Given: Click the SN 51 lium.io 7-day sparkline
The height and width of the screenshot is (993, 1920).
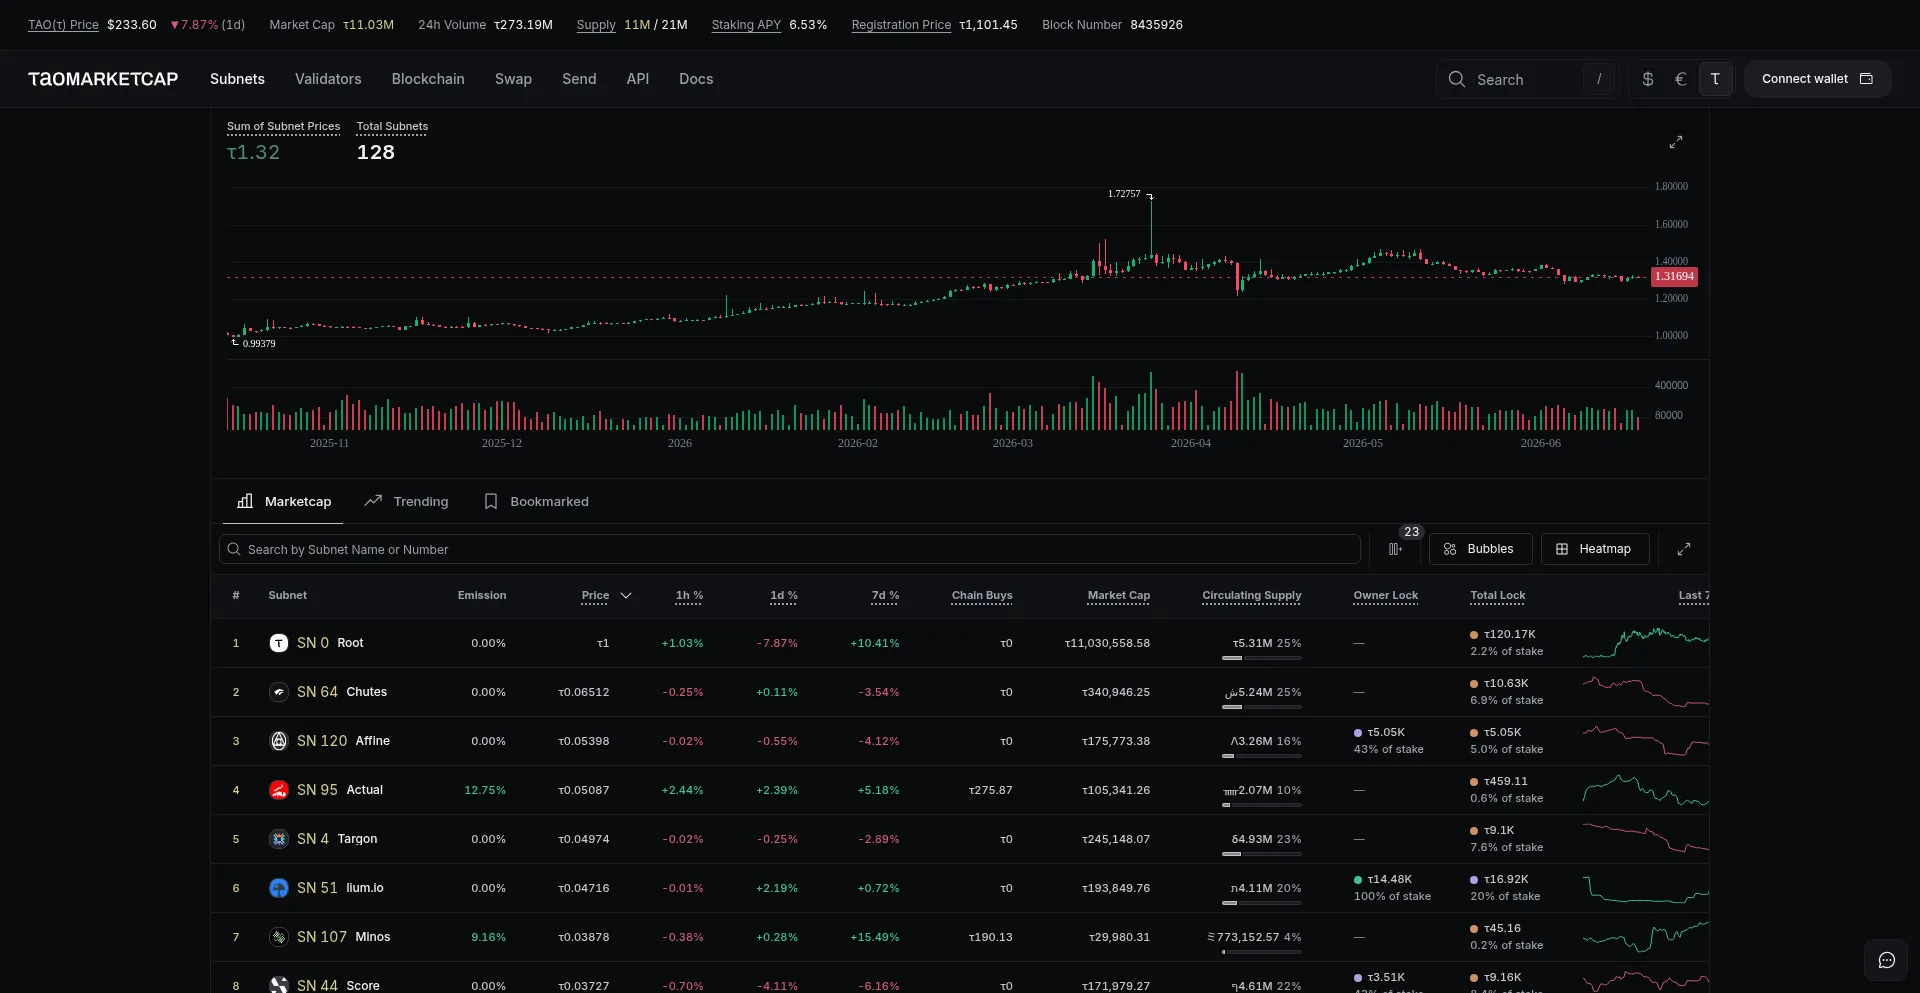Looking at the screenshot, I should (1646, 888).
